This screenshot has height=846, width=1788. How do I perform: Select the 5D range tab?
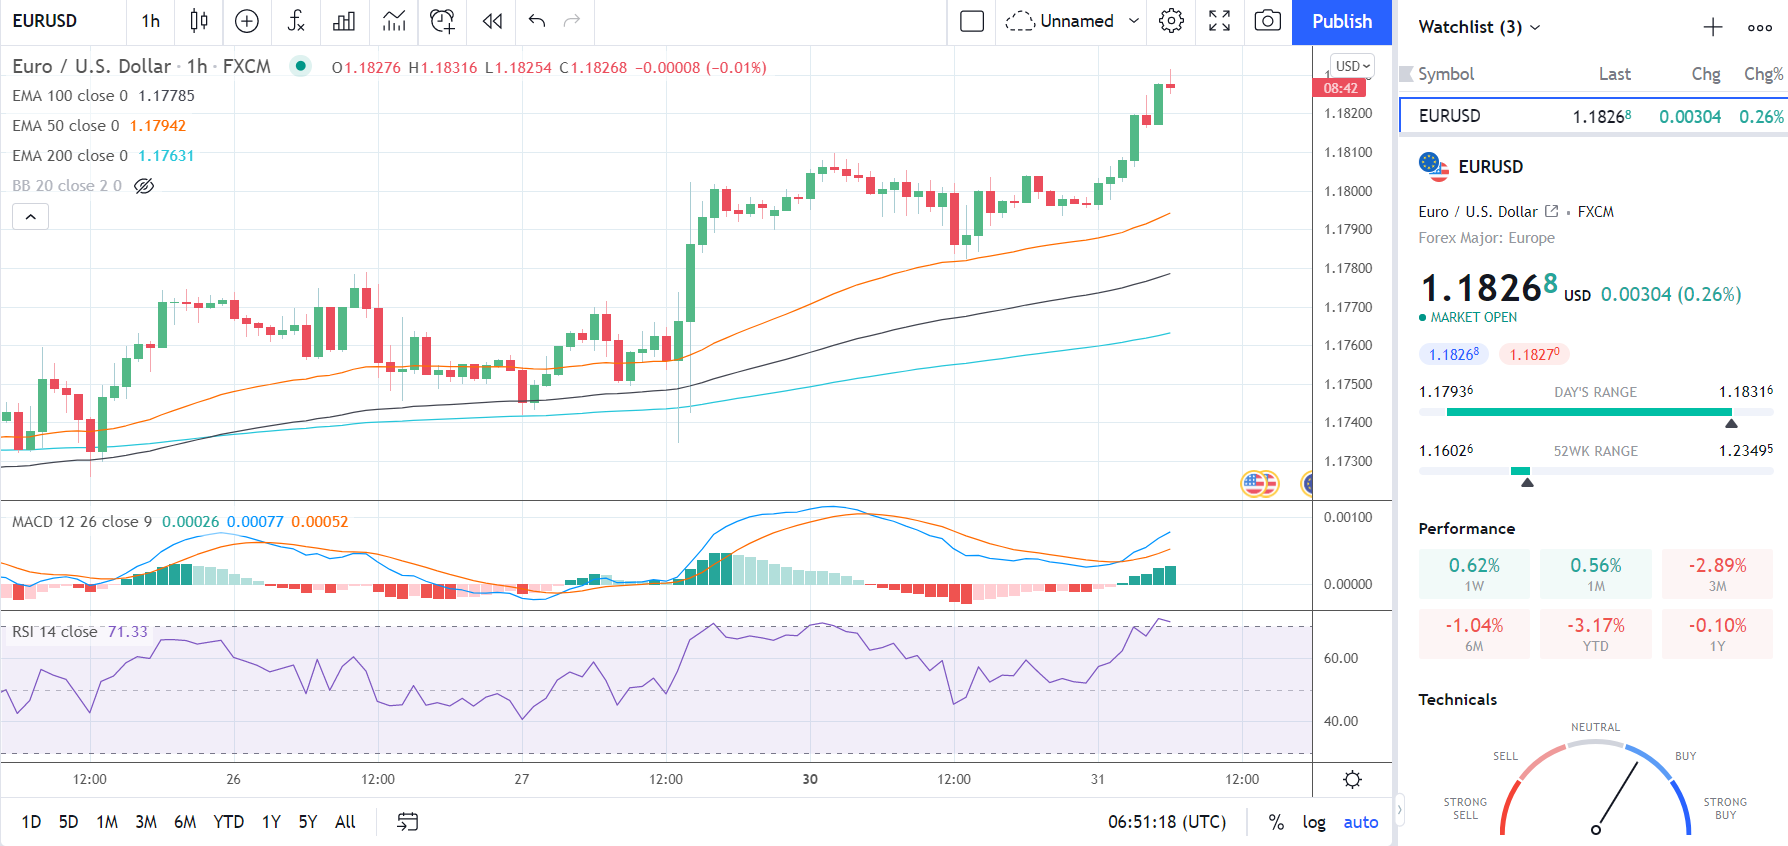coord(68,822)
